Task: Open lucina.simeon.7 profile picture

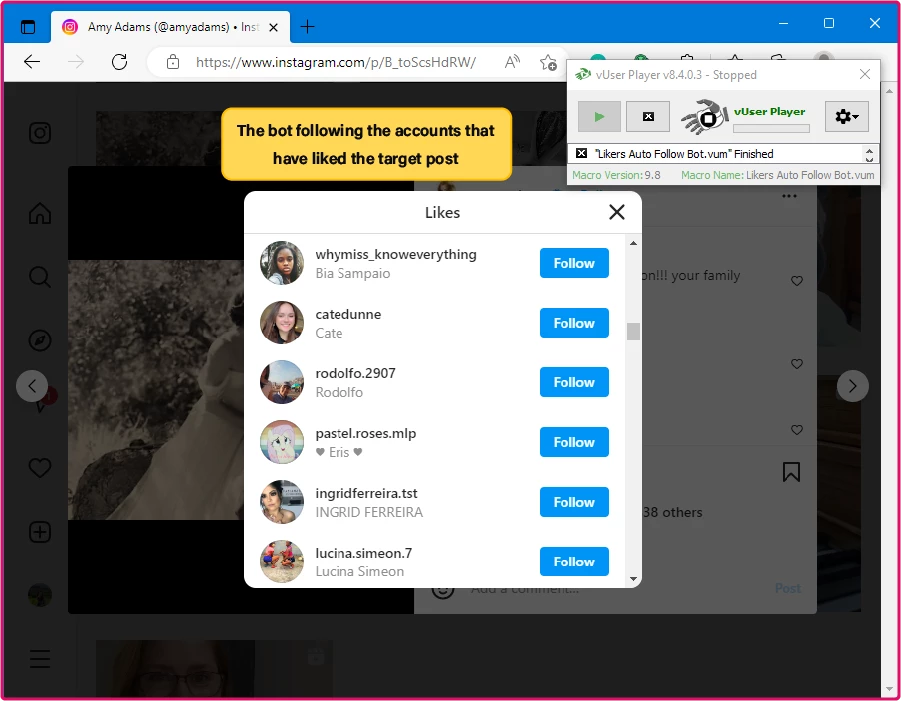Action: click(282, 561)
